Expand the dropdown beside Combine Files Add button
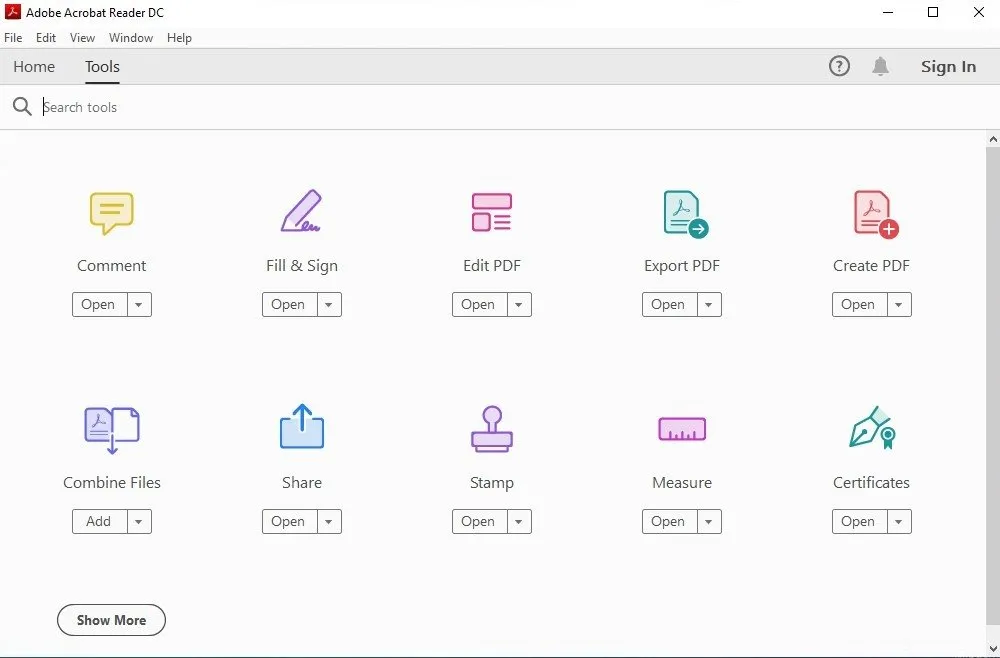The image size is (1000, 658). click(x=139, y=521)
